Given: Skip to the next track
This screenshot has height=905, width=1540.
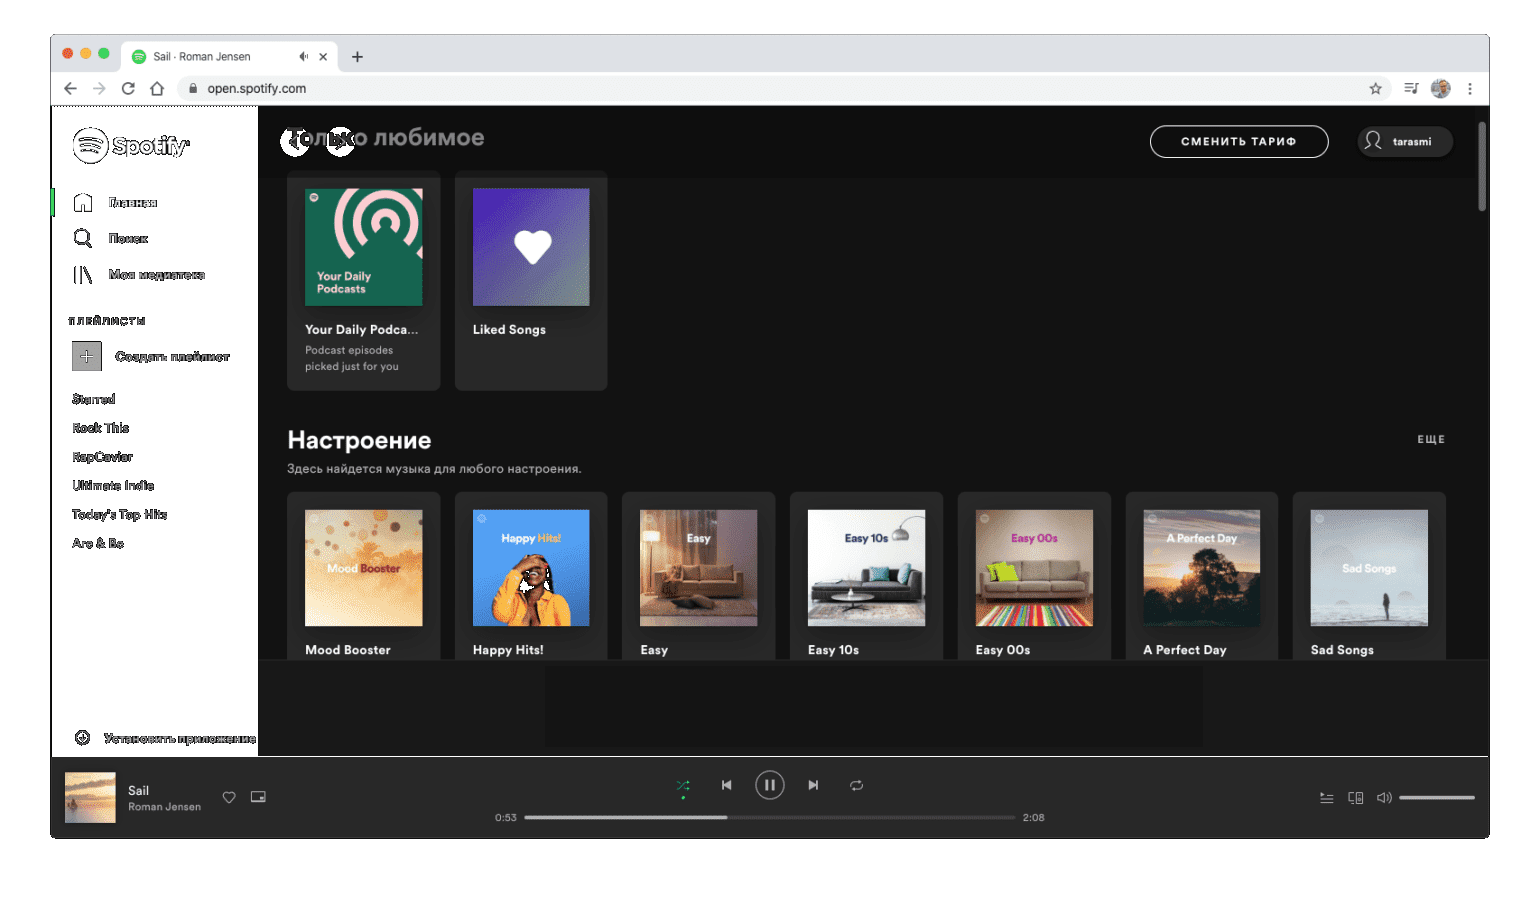Looking at the screenshot, I should click(x=813, y=785).
